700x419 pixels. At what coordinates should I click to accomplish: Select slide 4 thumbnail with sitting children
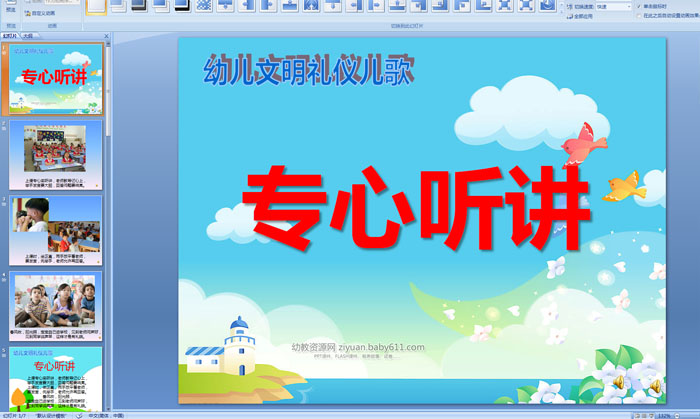[56, 306]
